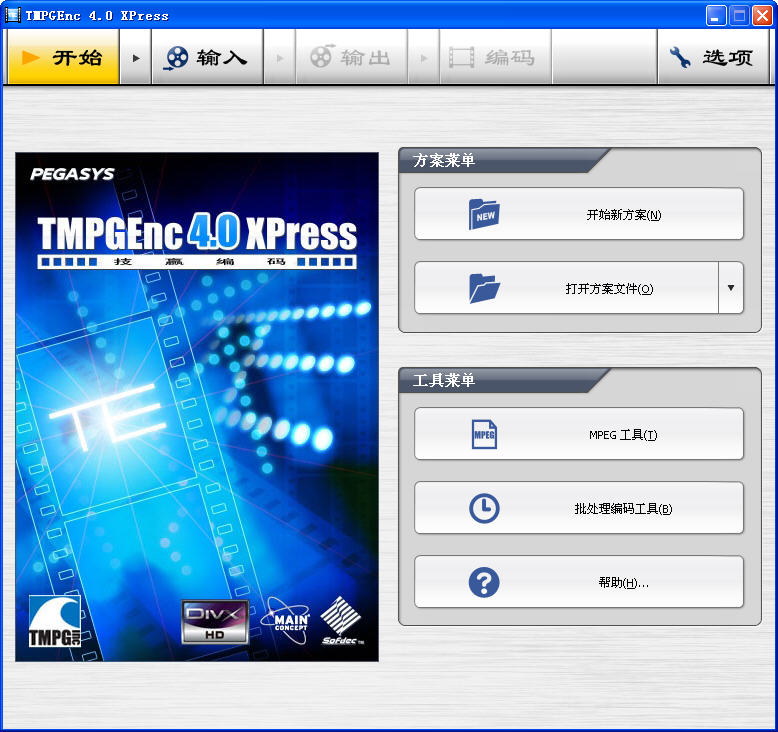Click the PEGASYS brand text
Viewport: 778px width, 732px height.
[72, 174]
